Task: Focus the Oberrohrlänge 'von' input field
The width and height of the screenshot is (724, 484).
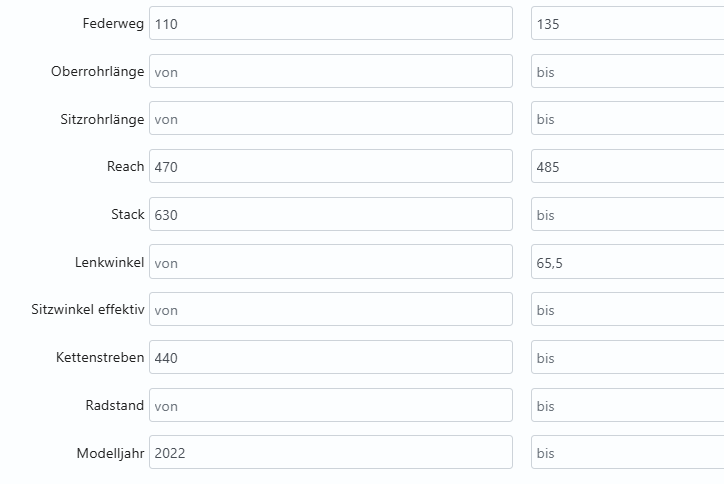Action: click(330, 72)
